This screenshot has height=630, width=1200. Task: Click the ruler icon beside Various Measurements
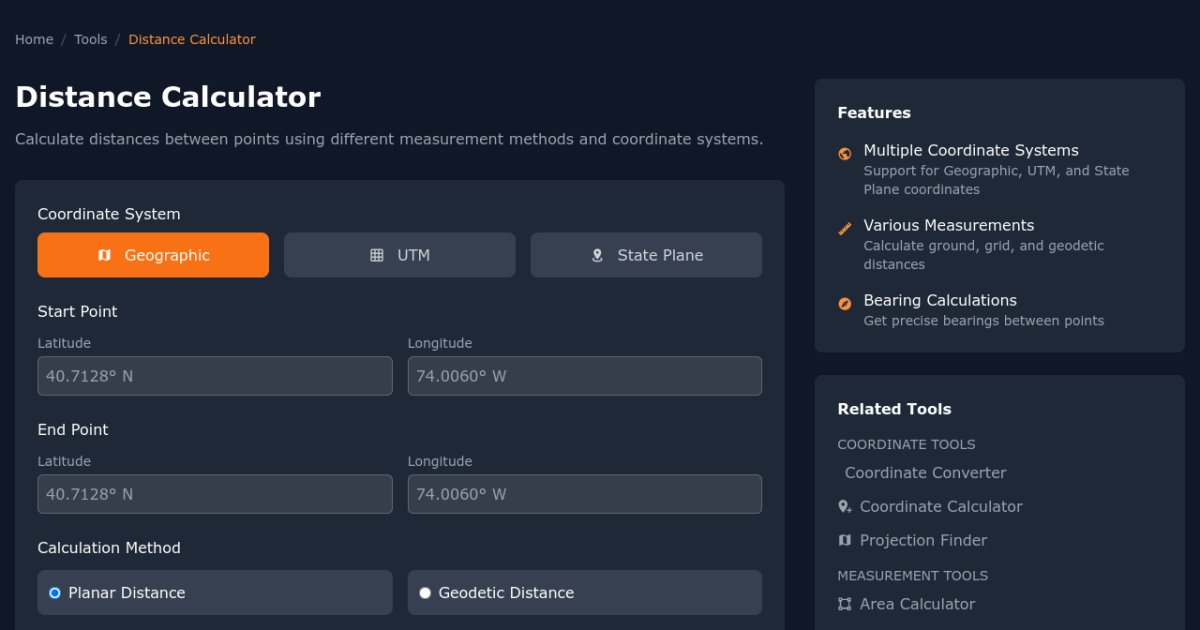845,228
